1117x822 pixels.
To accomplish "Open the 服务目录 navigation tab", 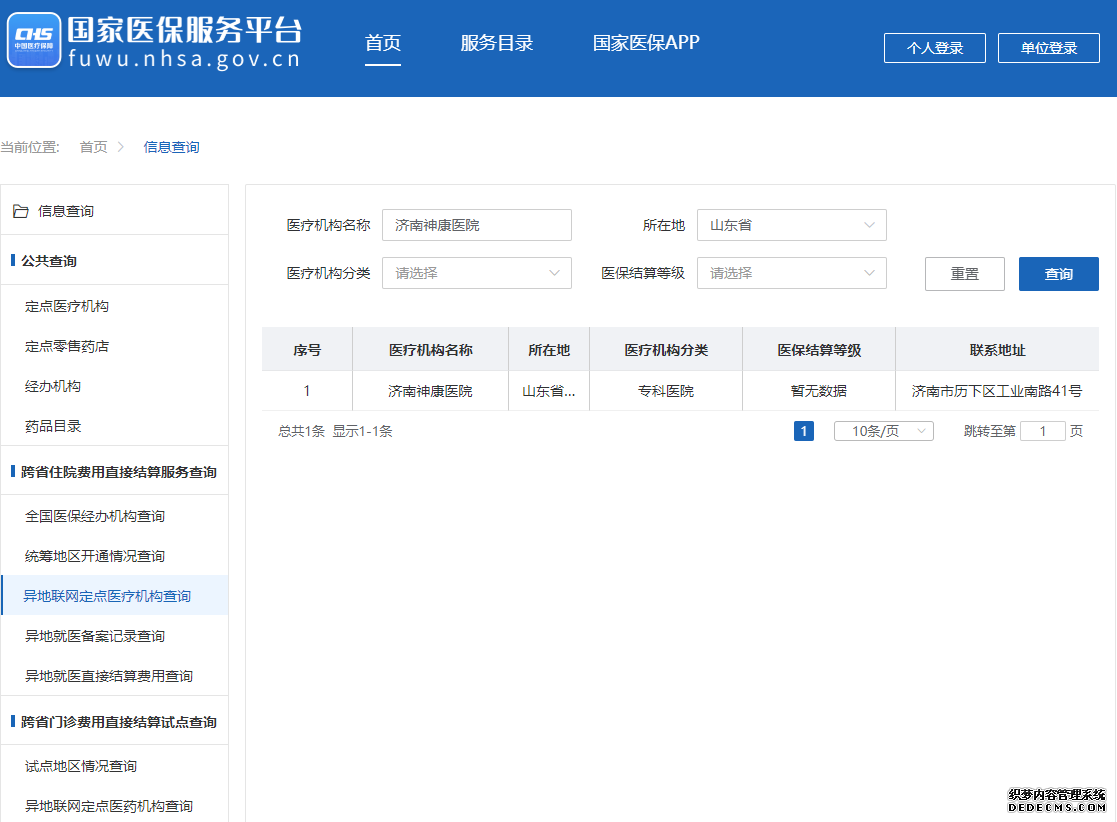I will click(497, 43).
